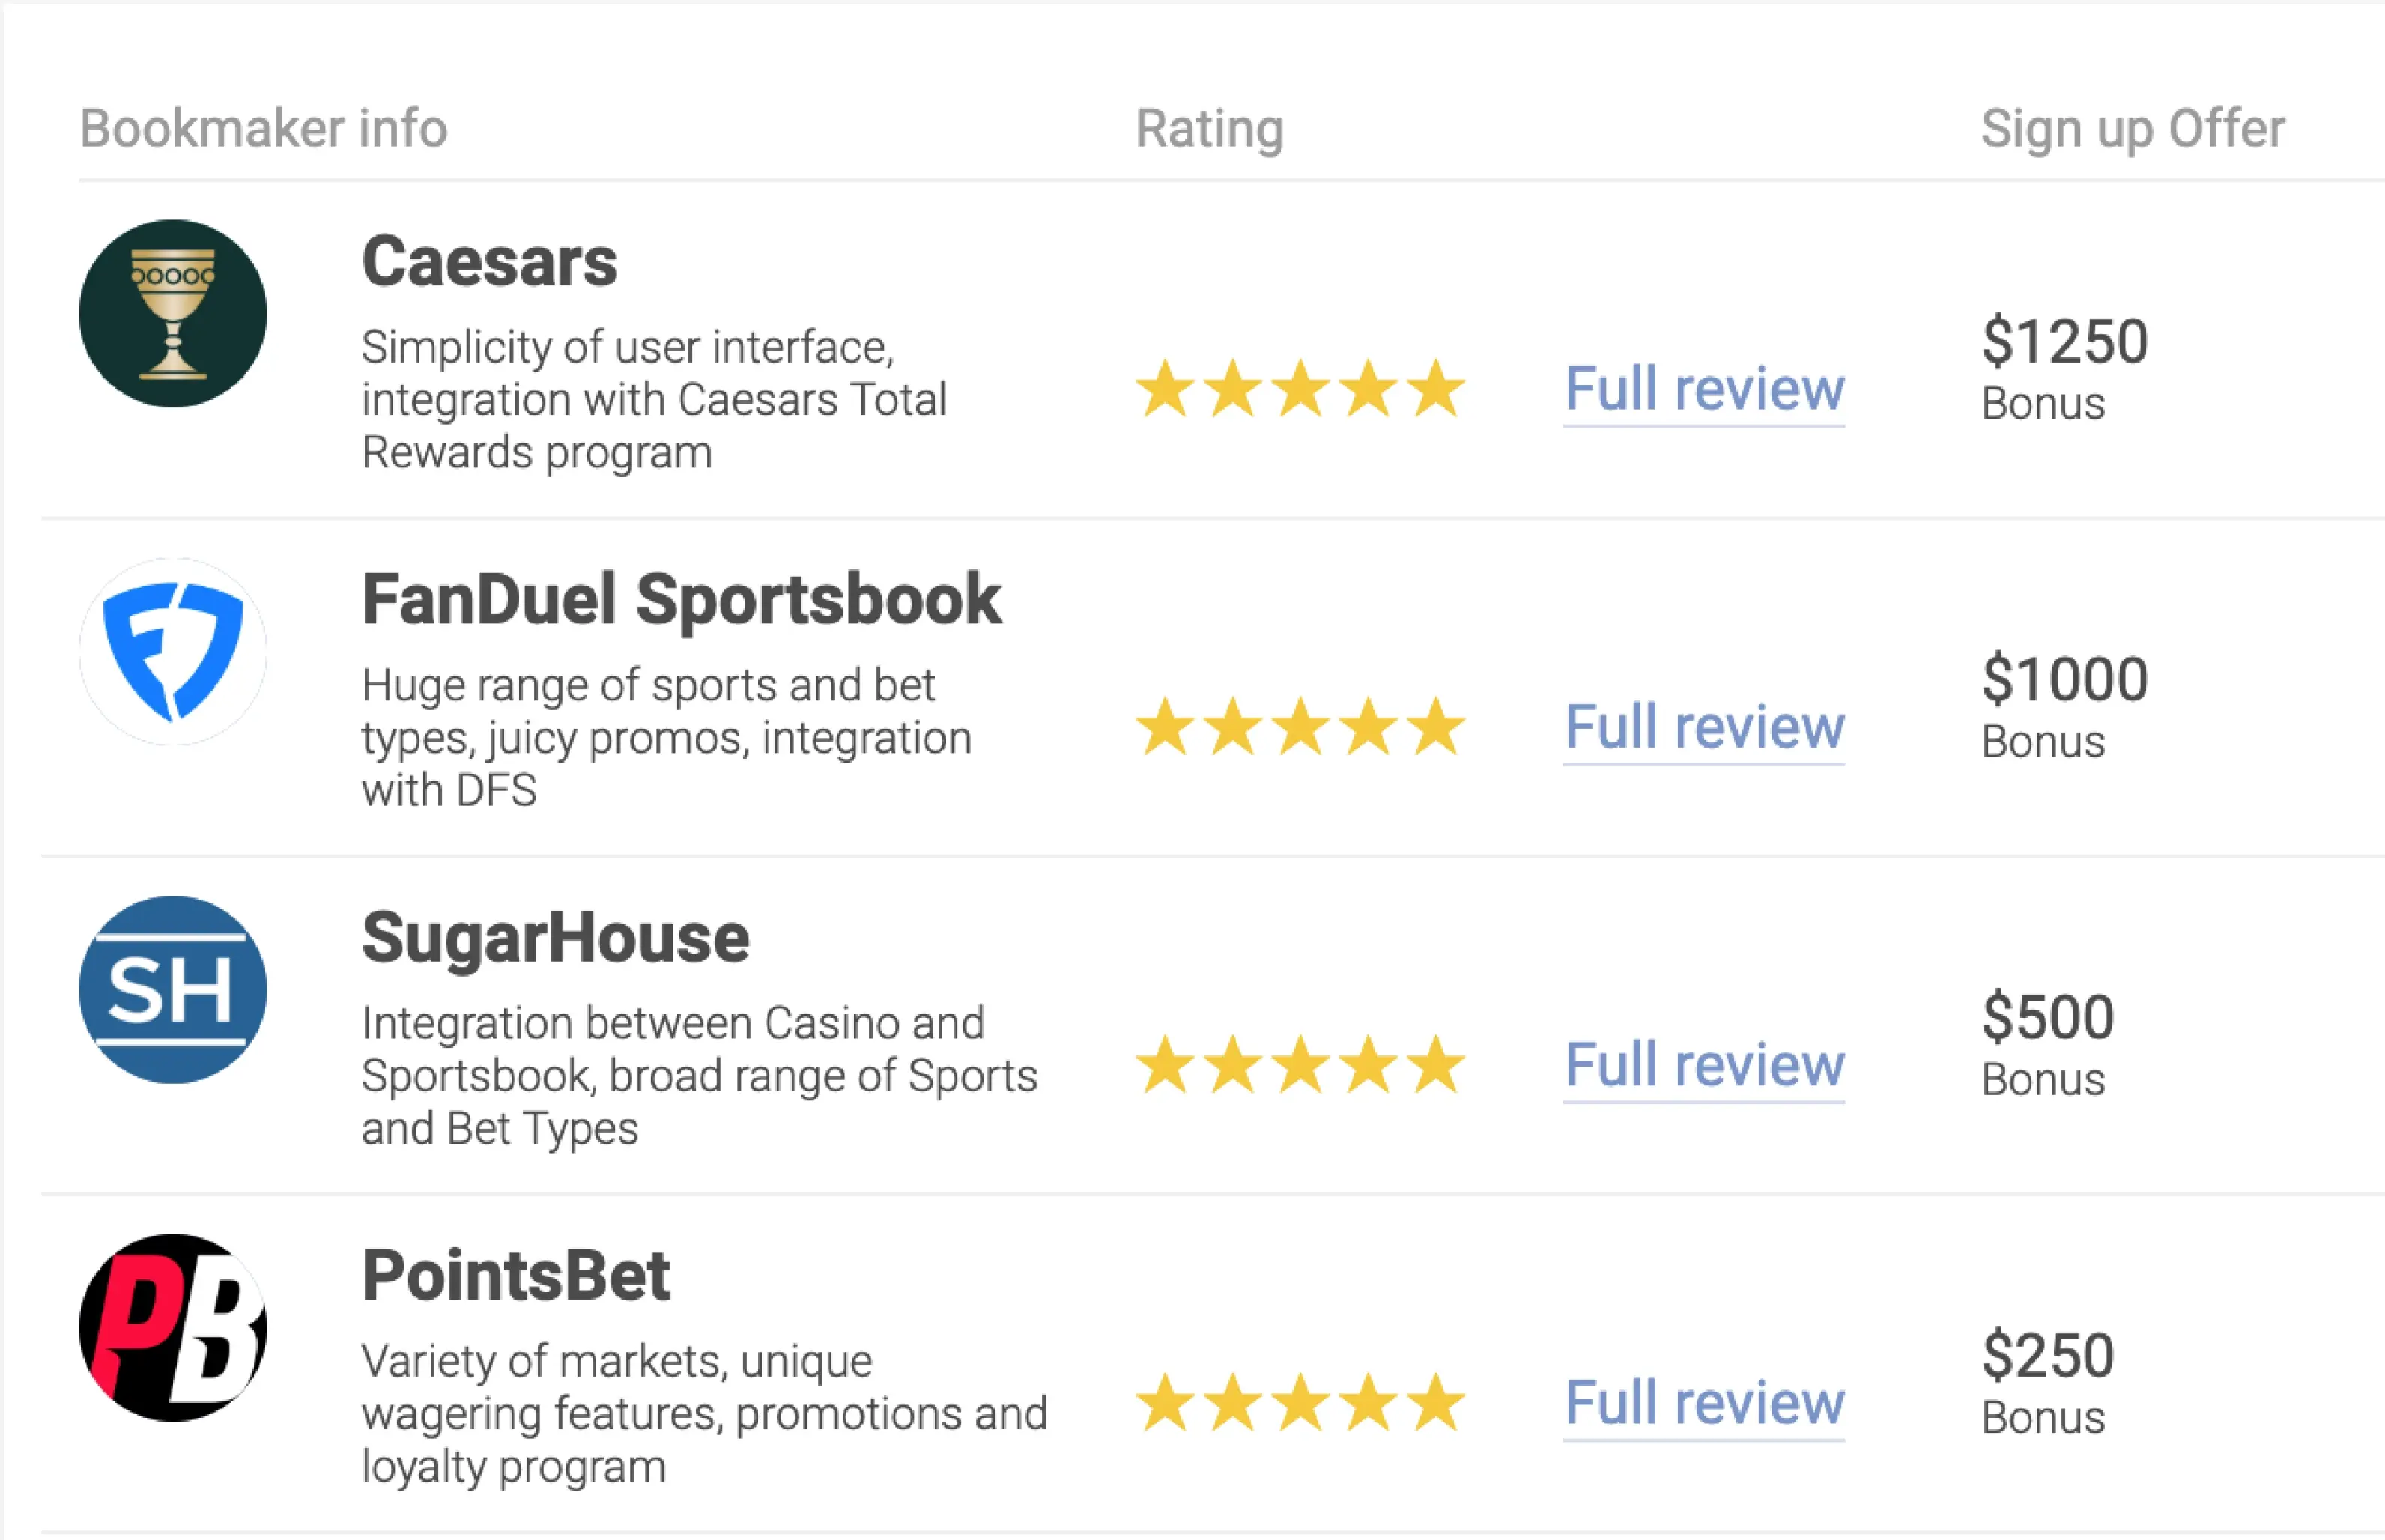Click the Caesars bookmaker name heading

(x=489, y=262)
